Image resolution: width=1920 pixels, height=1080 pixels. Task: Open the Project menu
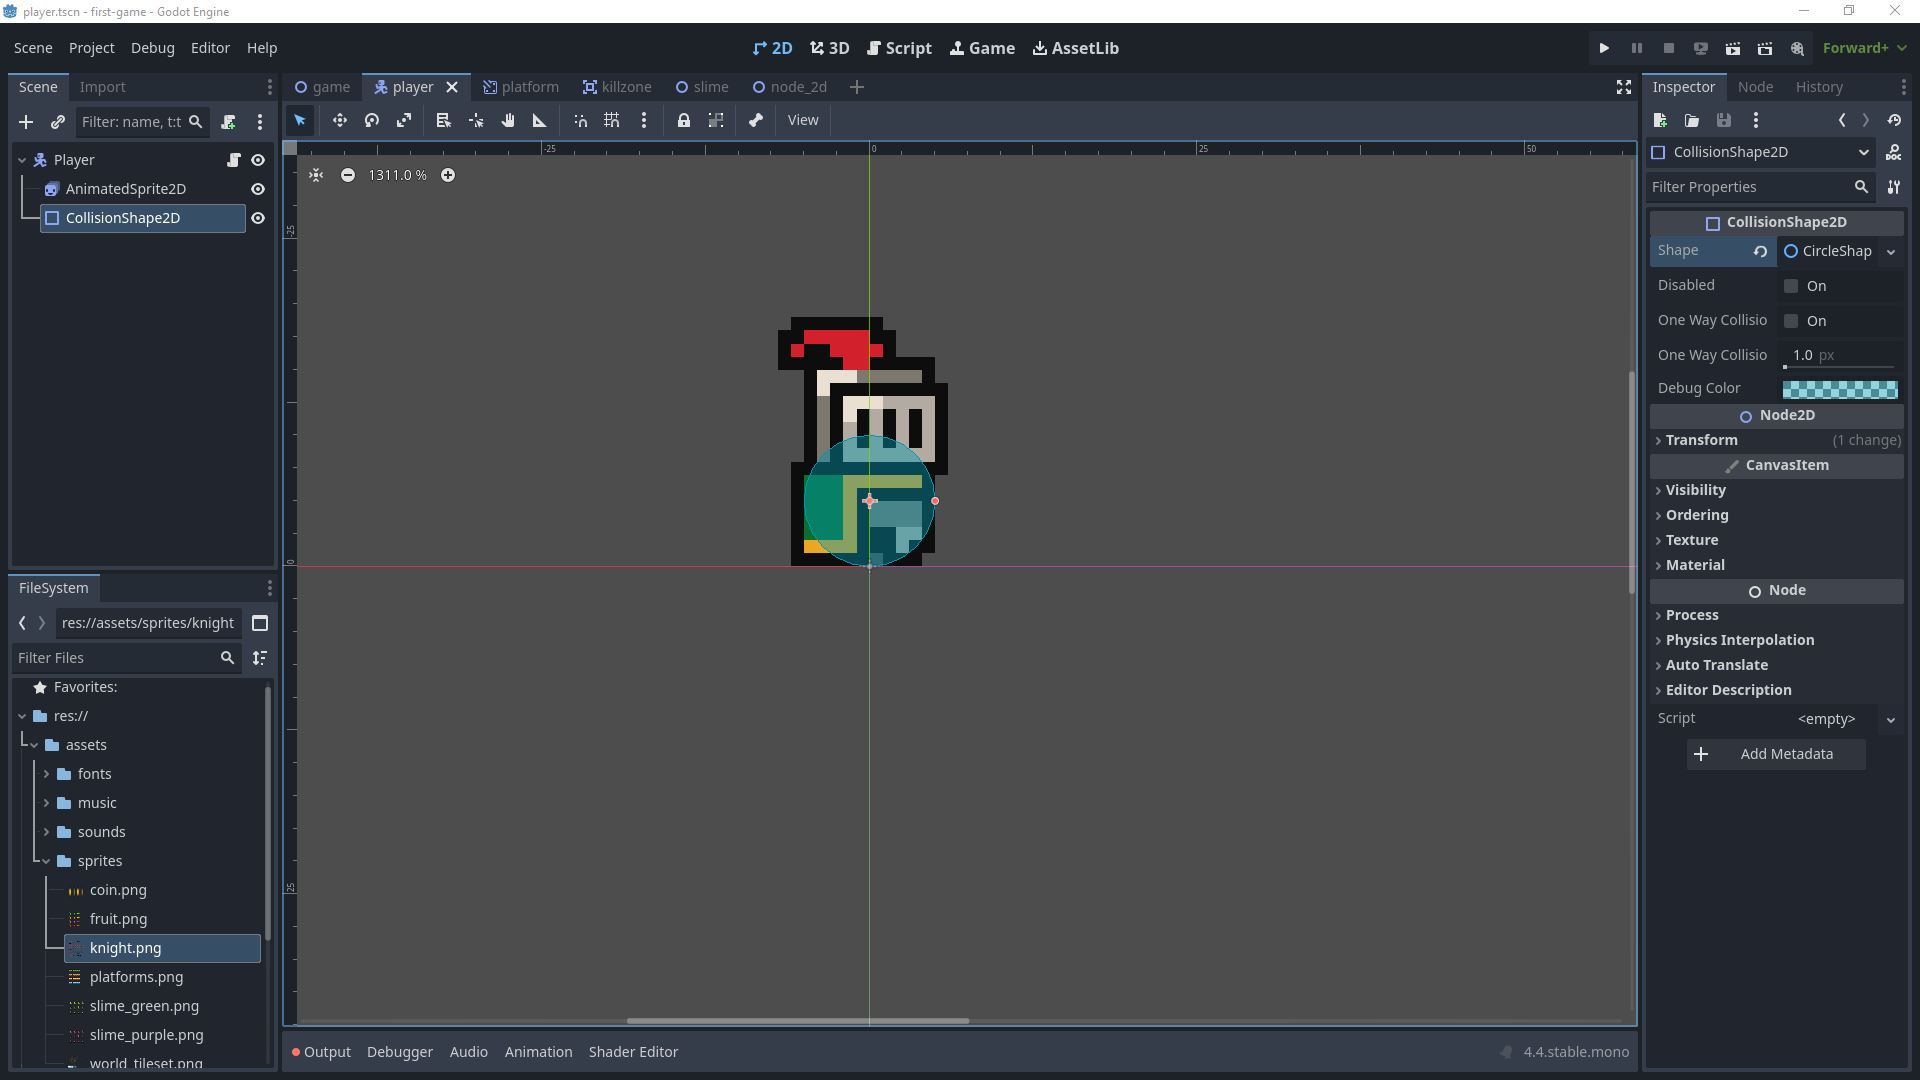coord(91,48)
